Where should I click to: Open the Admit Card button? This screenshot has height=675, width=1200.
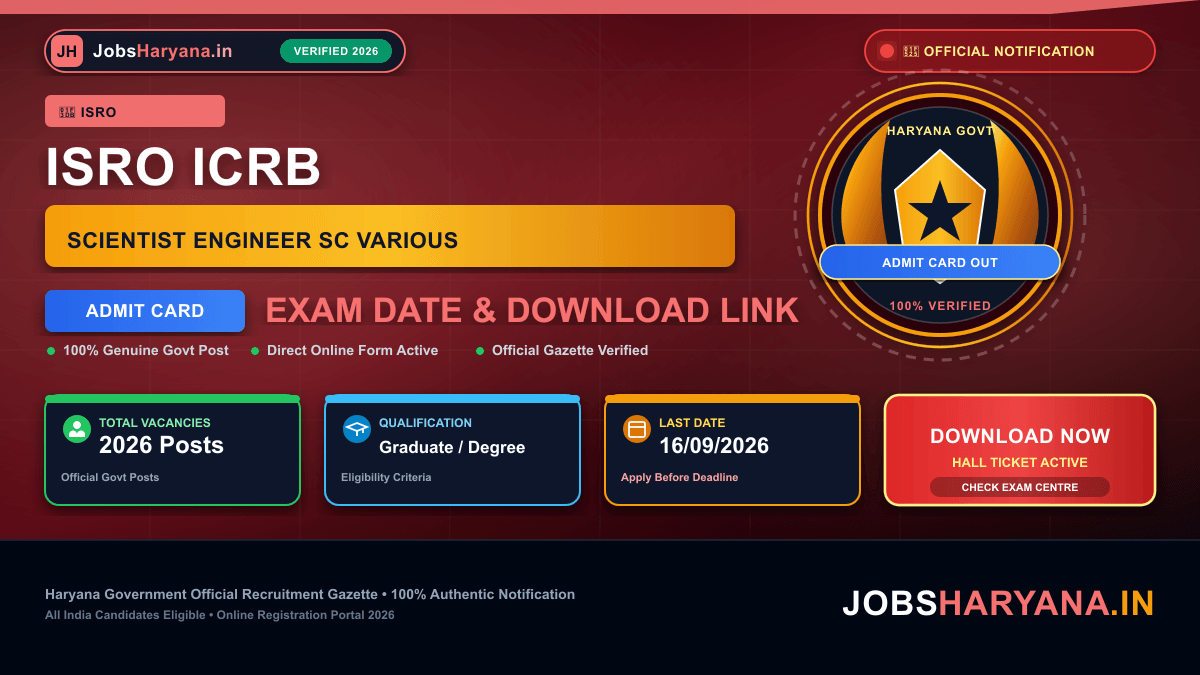click(x=145, y=311)
